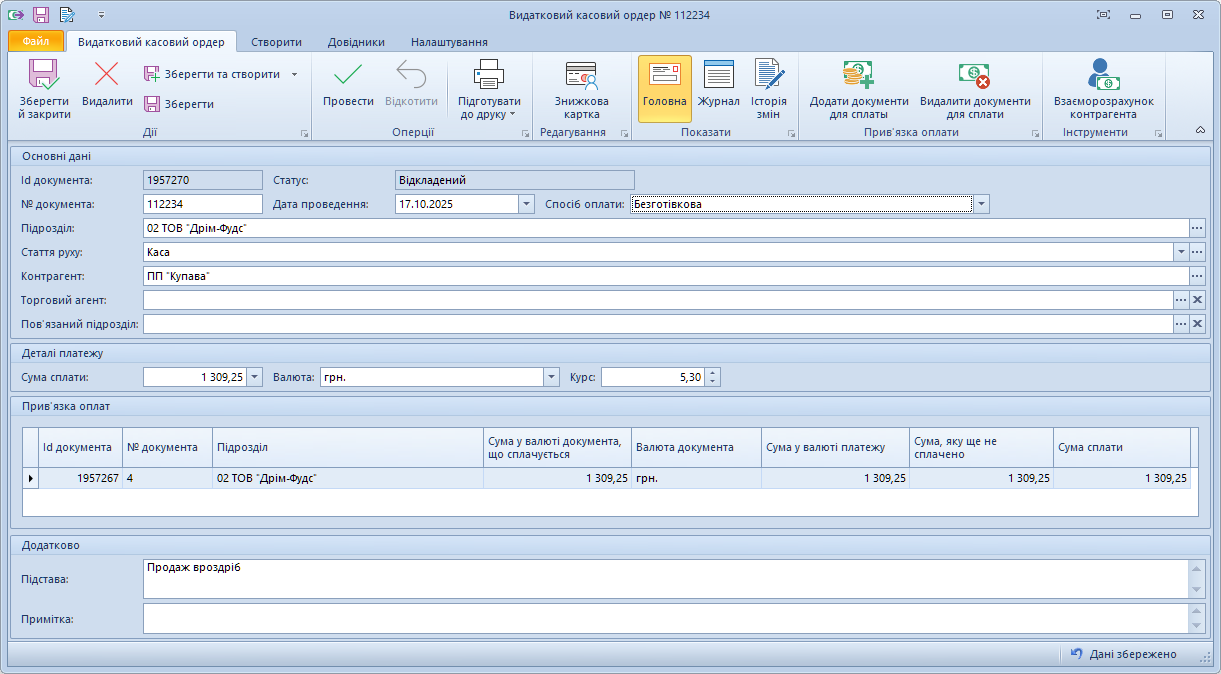Click the 'Зберегти та створити' button
The height and width of the screenshot is (674, 1221).
click(212, 74)
